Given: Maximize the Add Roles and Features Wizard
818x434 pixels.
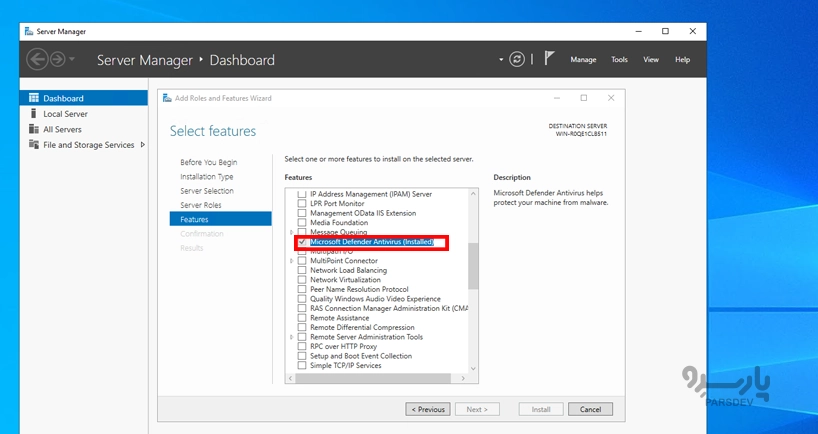Looking at the screenshot, I should [584, 98].
